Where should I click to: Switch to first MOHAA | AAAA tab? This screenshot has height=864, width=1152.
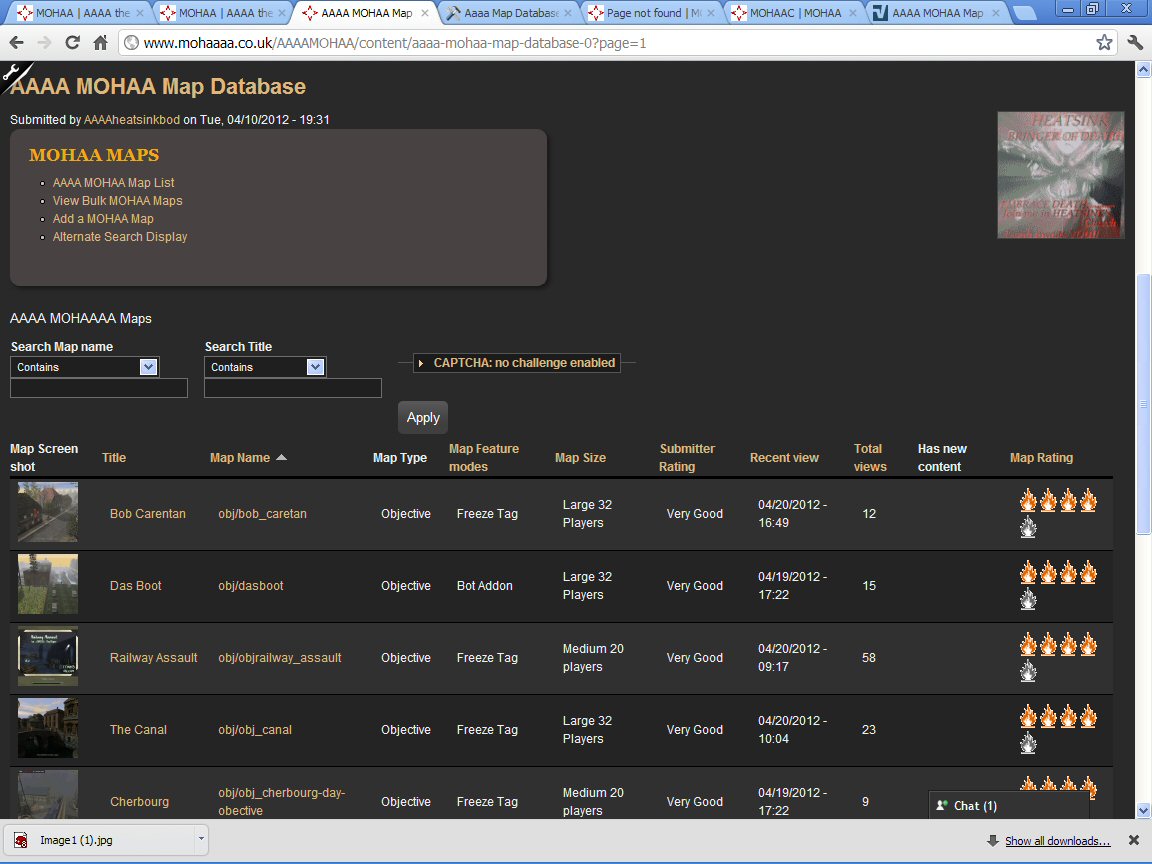pyautogui.click(x=81, y=12)
